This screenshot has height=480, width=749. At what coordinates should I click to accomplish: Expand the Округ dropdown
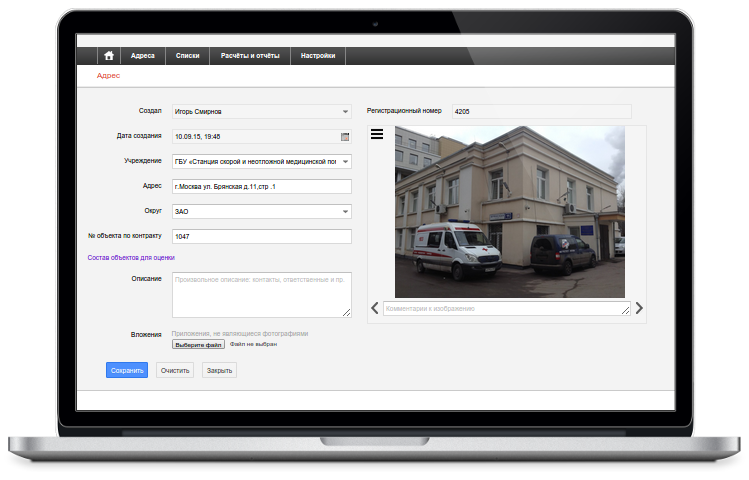(345, 211)
